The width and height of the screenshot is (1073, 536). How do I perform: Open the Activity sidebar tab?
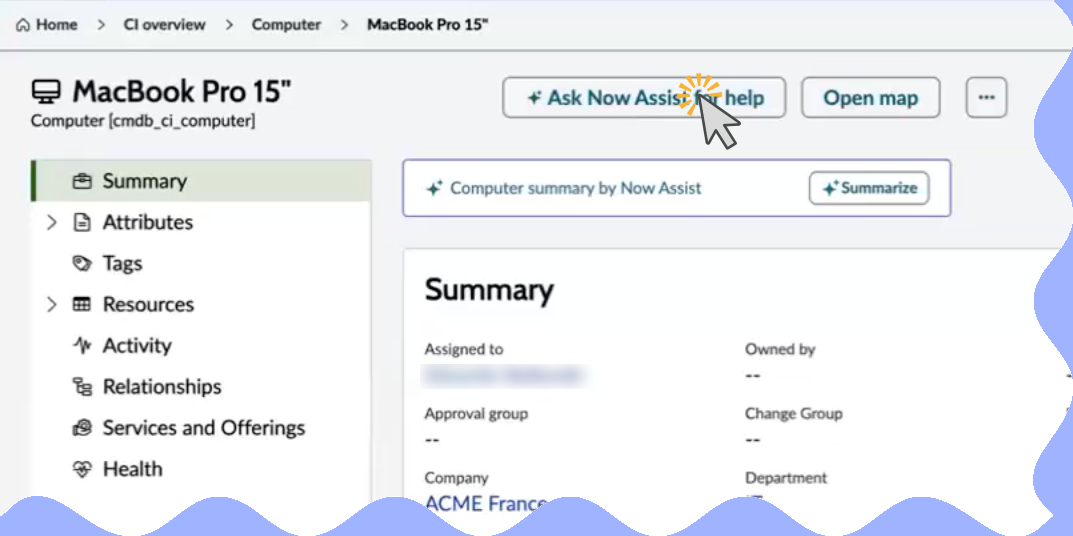click(202, 346)
